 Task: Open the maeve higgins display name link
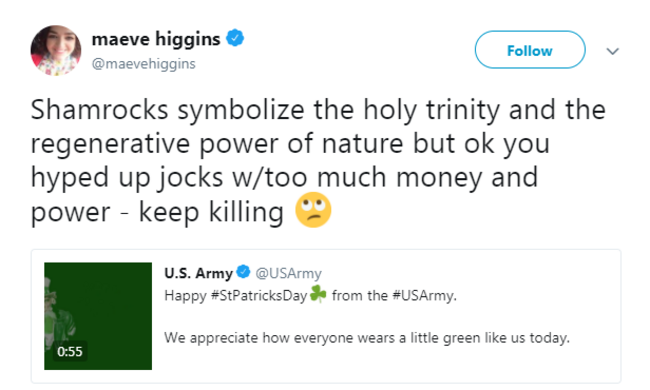tap(156, 39)
